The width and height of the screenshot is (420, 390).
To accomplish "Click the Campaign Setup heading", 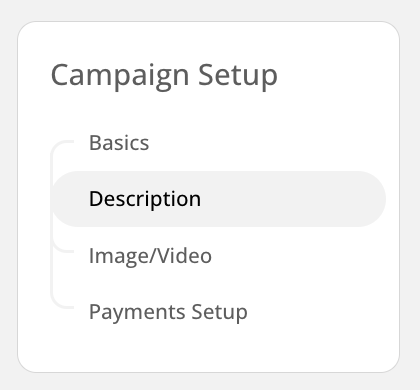I will point(164,75).
